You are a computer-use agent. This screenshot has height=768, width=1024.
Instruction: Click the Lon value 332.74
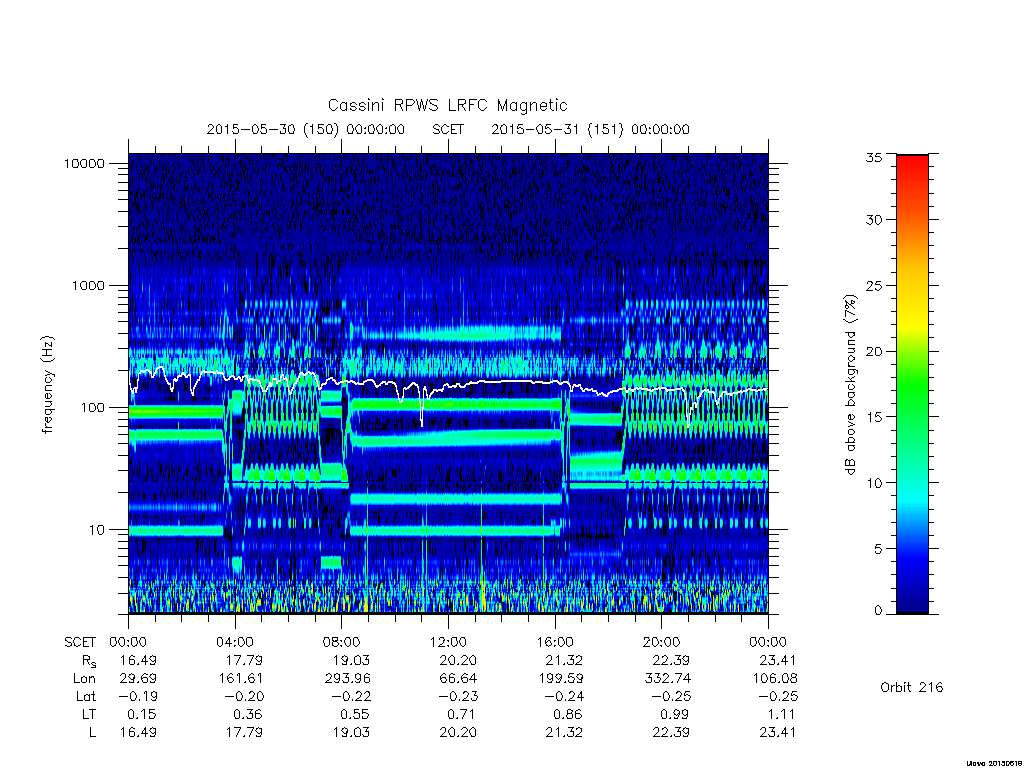667,679
